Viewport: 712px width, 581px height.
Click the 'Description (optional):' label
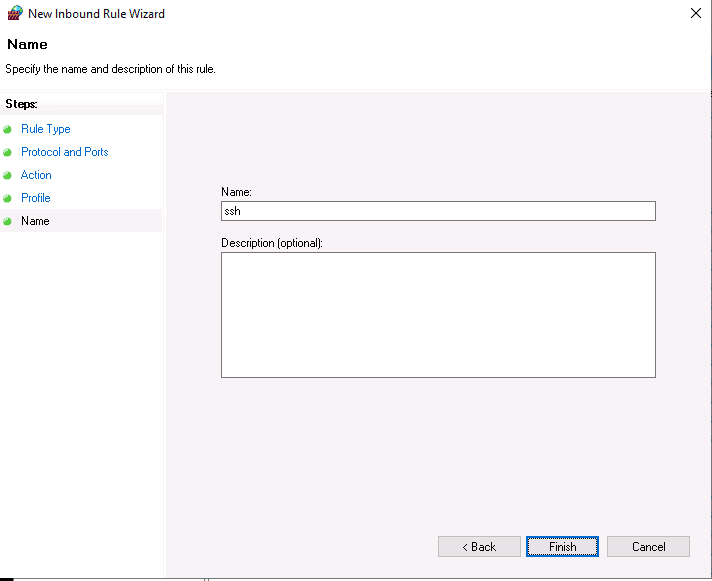[272, 243]
